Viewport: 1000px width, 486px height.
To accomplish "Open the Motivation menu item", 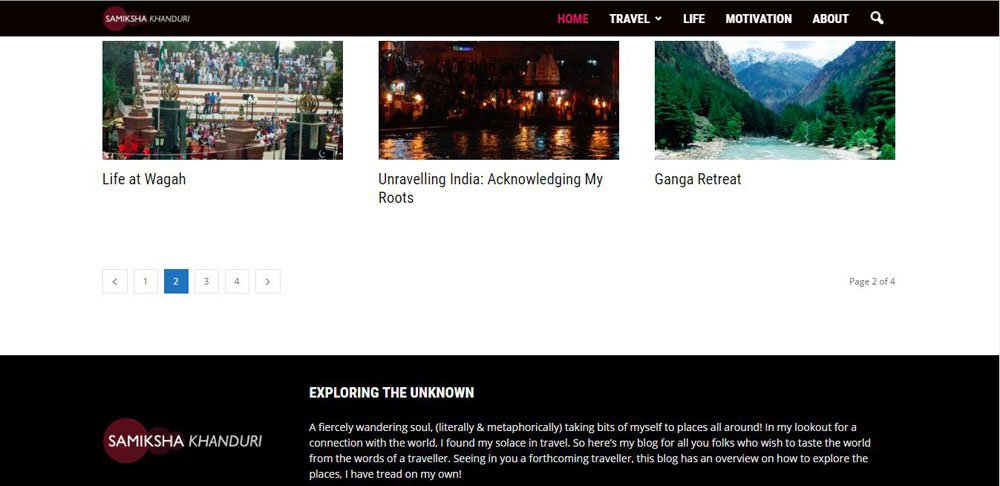I will click(x=758, y=19).
